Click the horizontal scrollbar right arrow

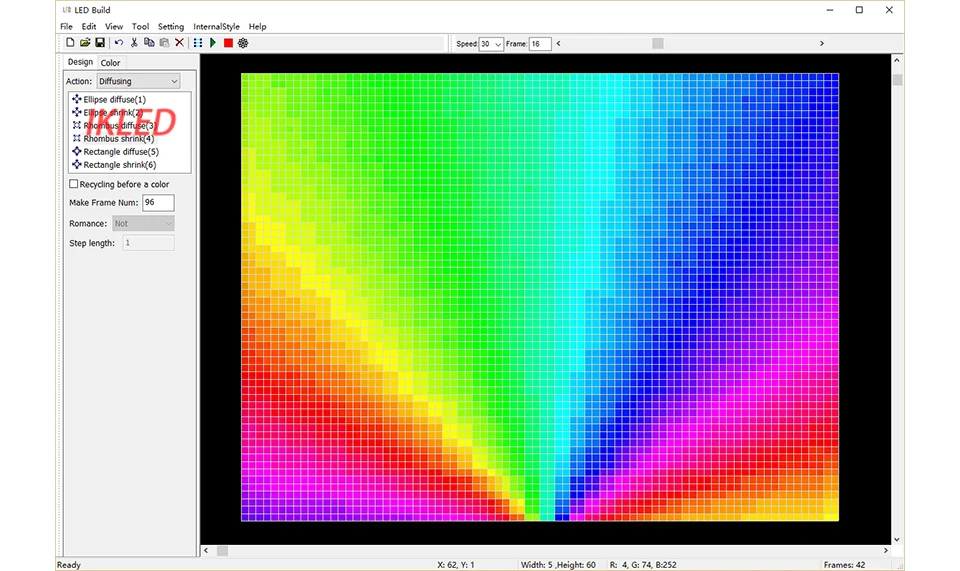[885, 551]
